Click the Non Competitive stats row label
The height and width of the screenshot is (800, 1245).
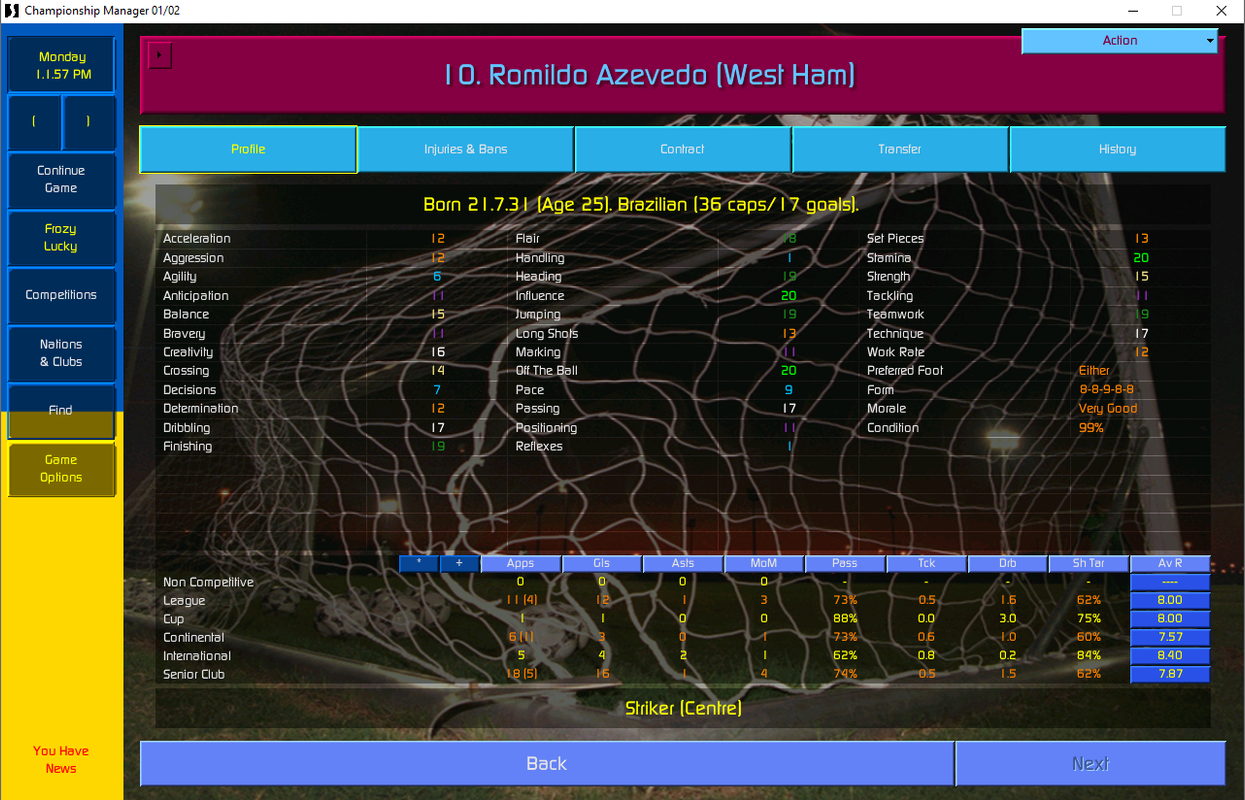click(x=208, y=582)
